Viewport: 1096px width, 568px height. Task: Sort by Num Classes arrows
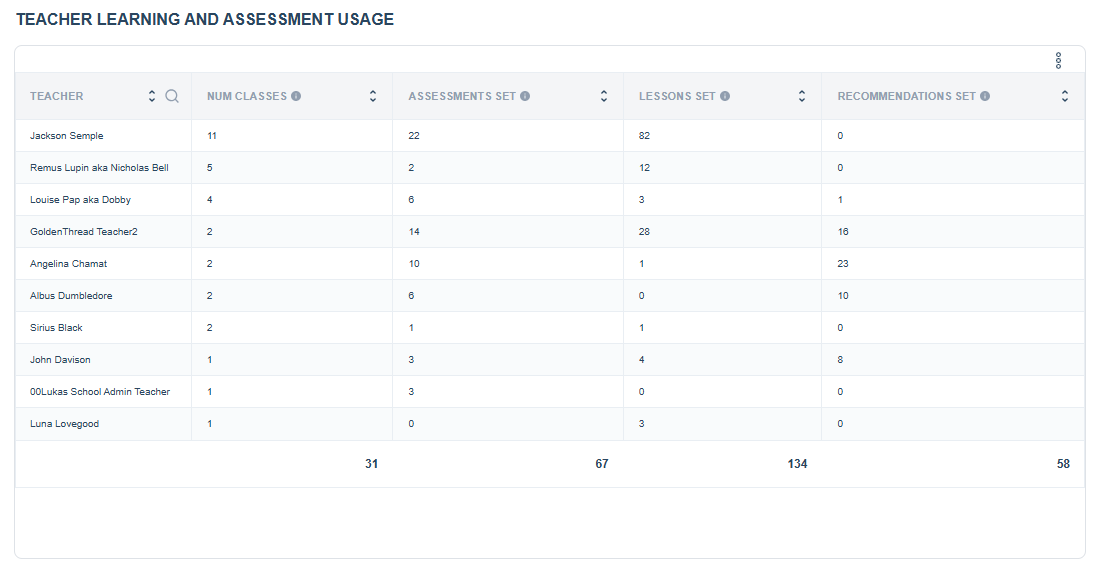tap(373, 96)
